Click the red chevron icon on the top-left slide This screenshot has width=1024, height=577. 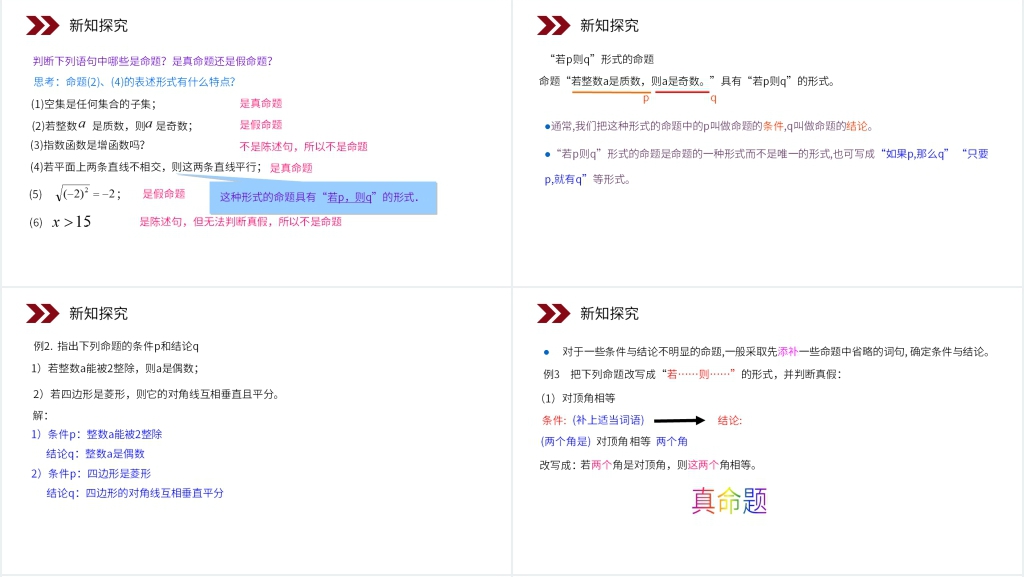click(x=42, y=26)
